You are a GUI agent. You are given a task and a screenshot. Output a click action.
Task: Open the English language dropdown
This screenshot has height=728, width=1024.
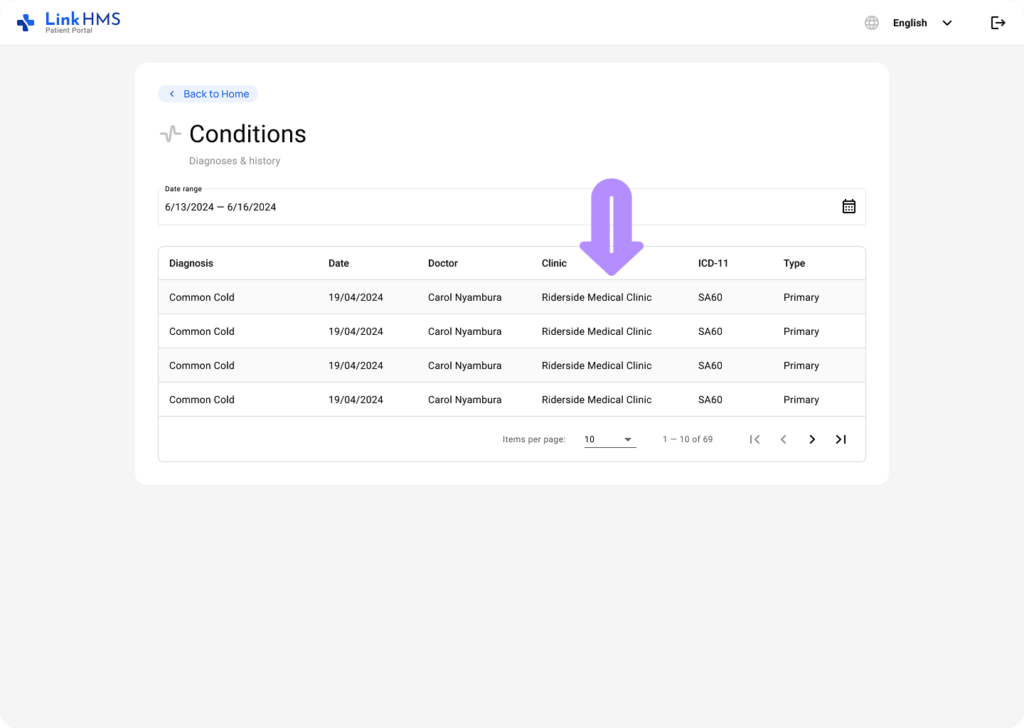click(x=922, y=23)
